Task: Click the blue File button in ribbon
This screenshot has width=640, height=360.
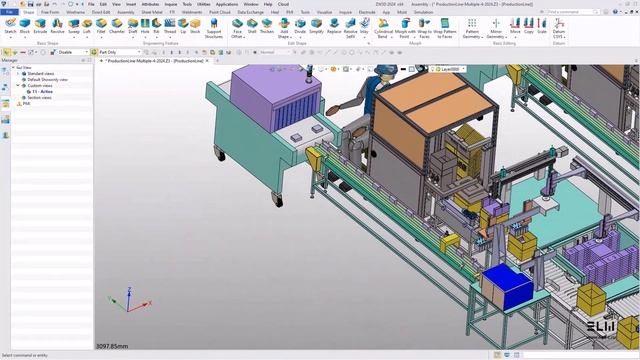Action: pos(9,12)
